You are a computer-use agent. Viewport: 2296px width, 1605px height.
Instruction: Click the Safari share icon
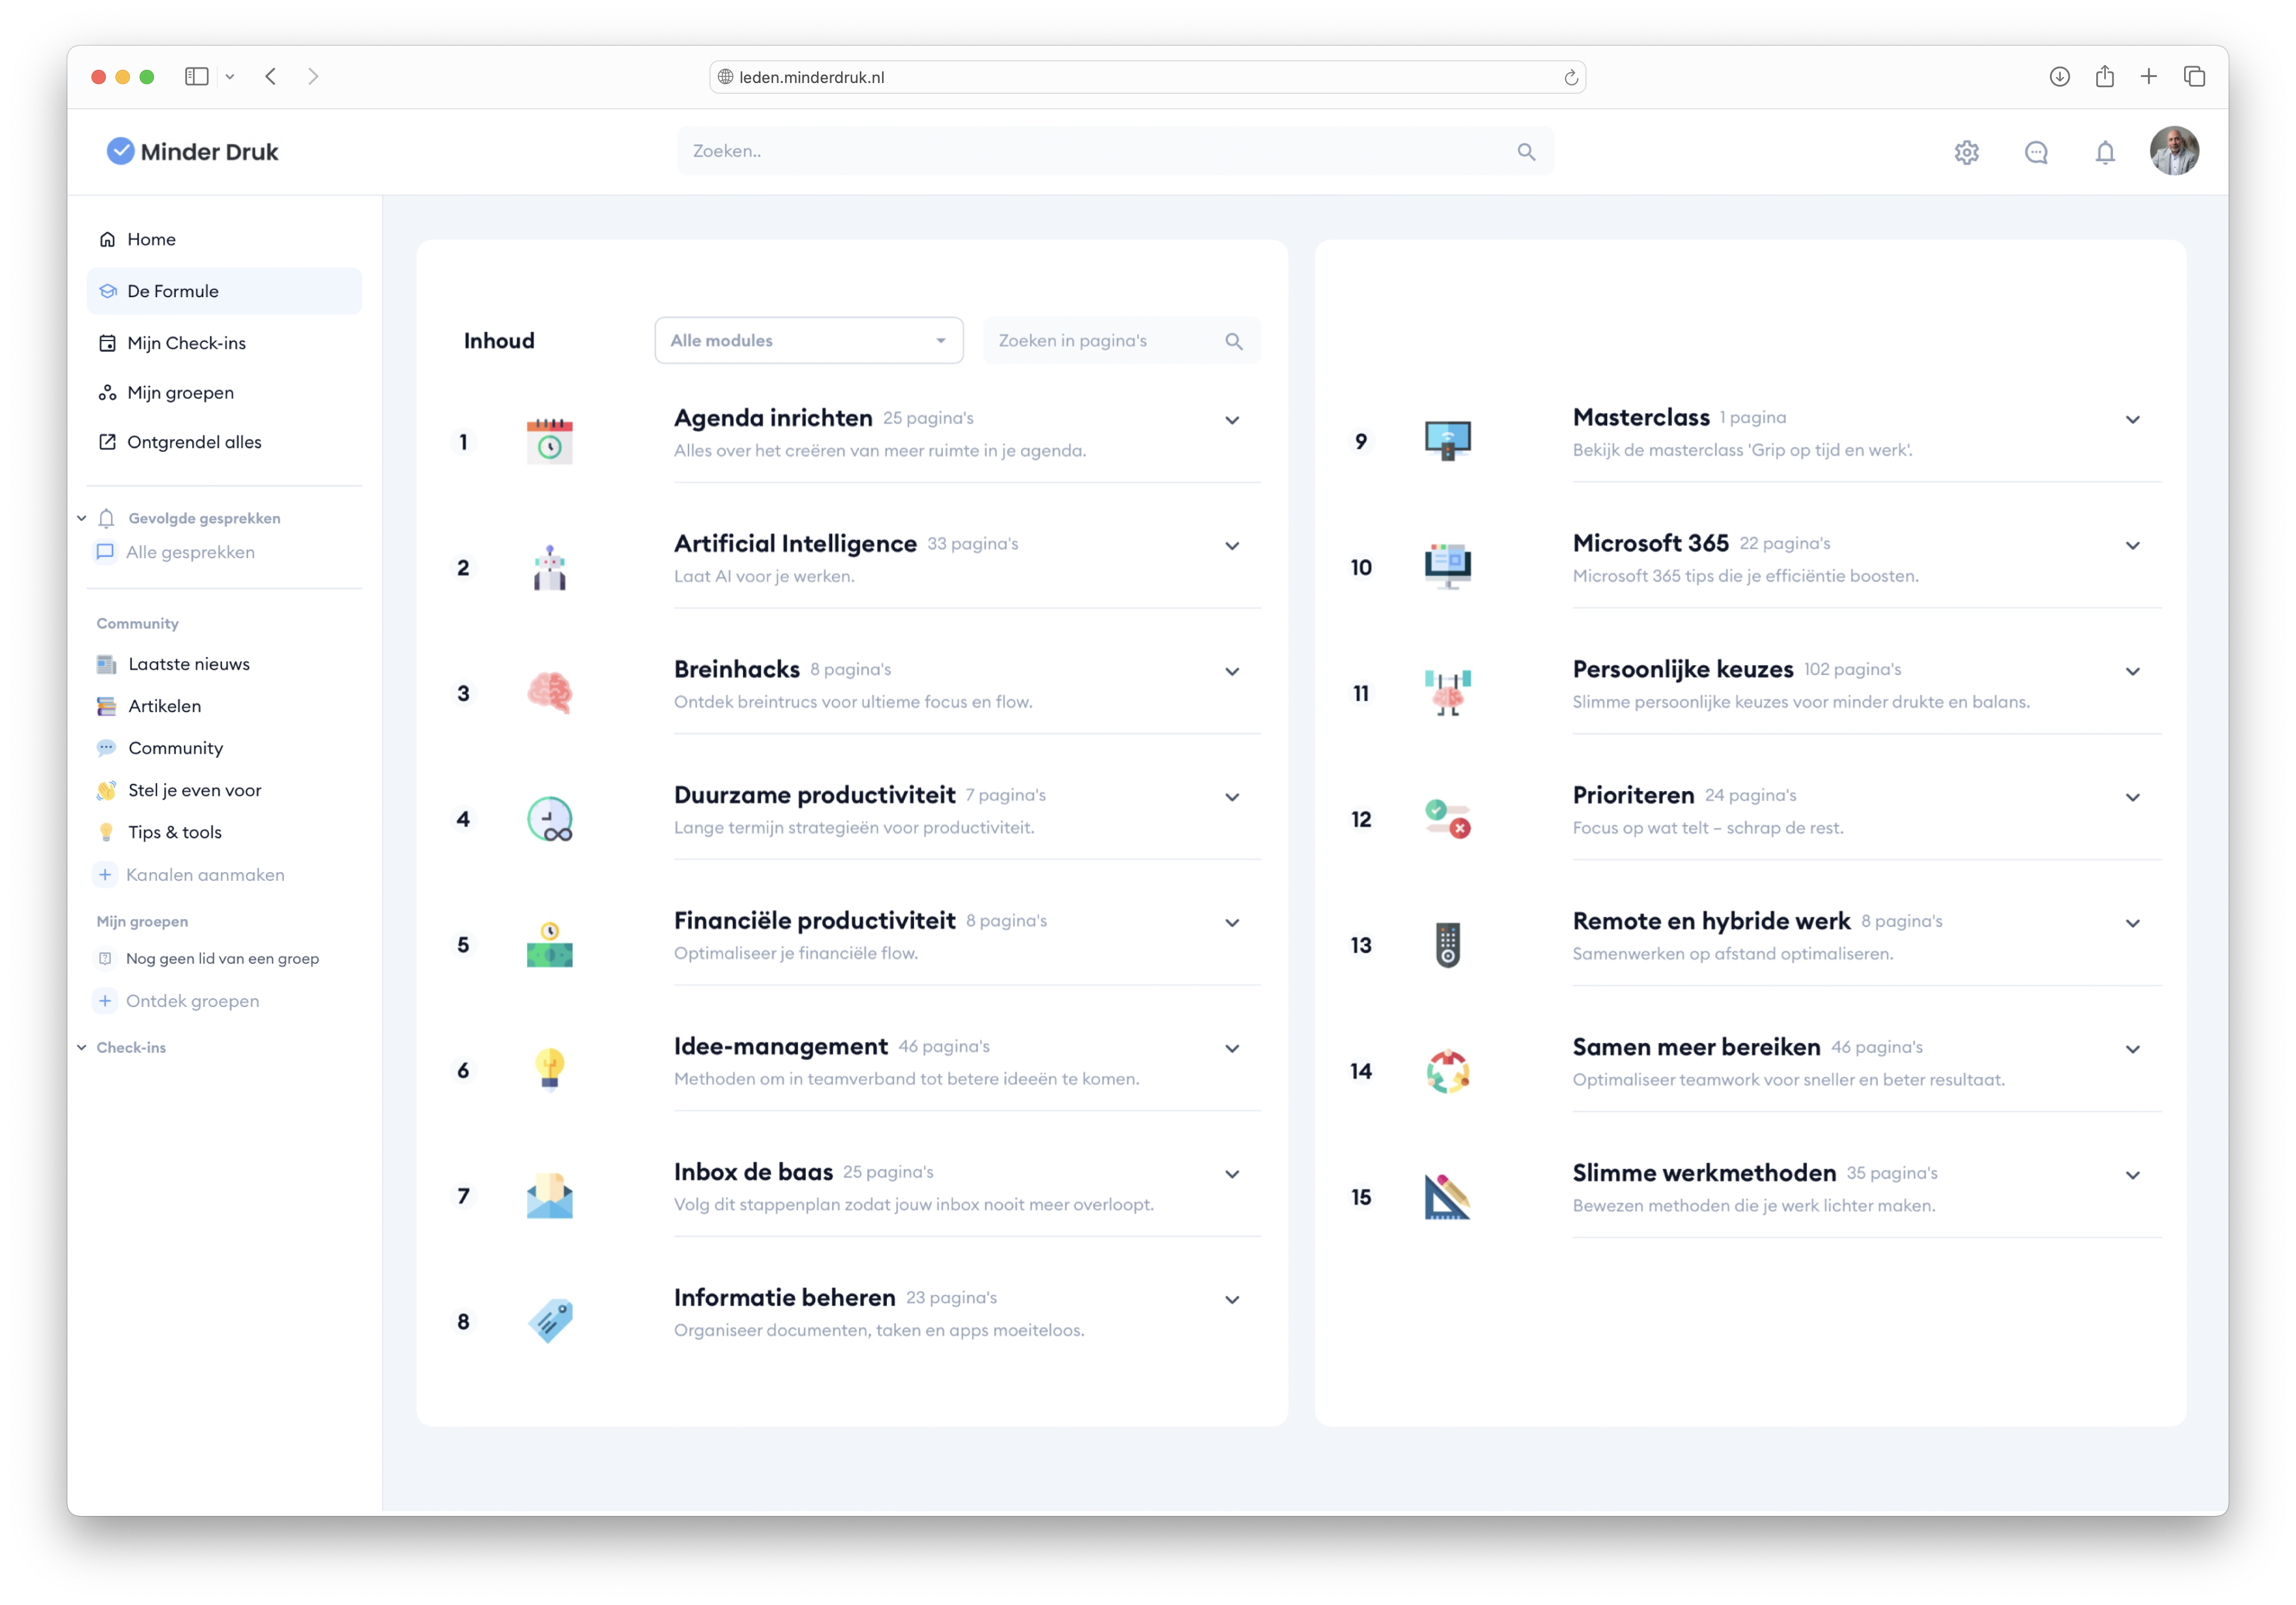point(2104,77)
